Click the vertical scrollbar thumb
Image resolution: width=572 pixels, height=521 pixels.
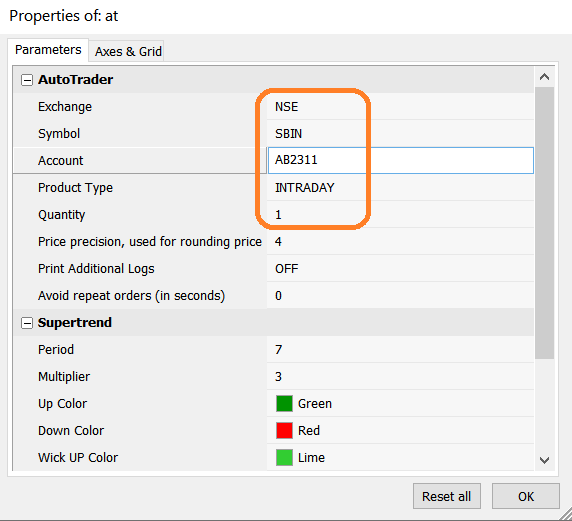tap(544, 223)
